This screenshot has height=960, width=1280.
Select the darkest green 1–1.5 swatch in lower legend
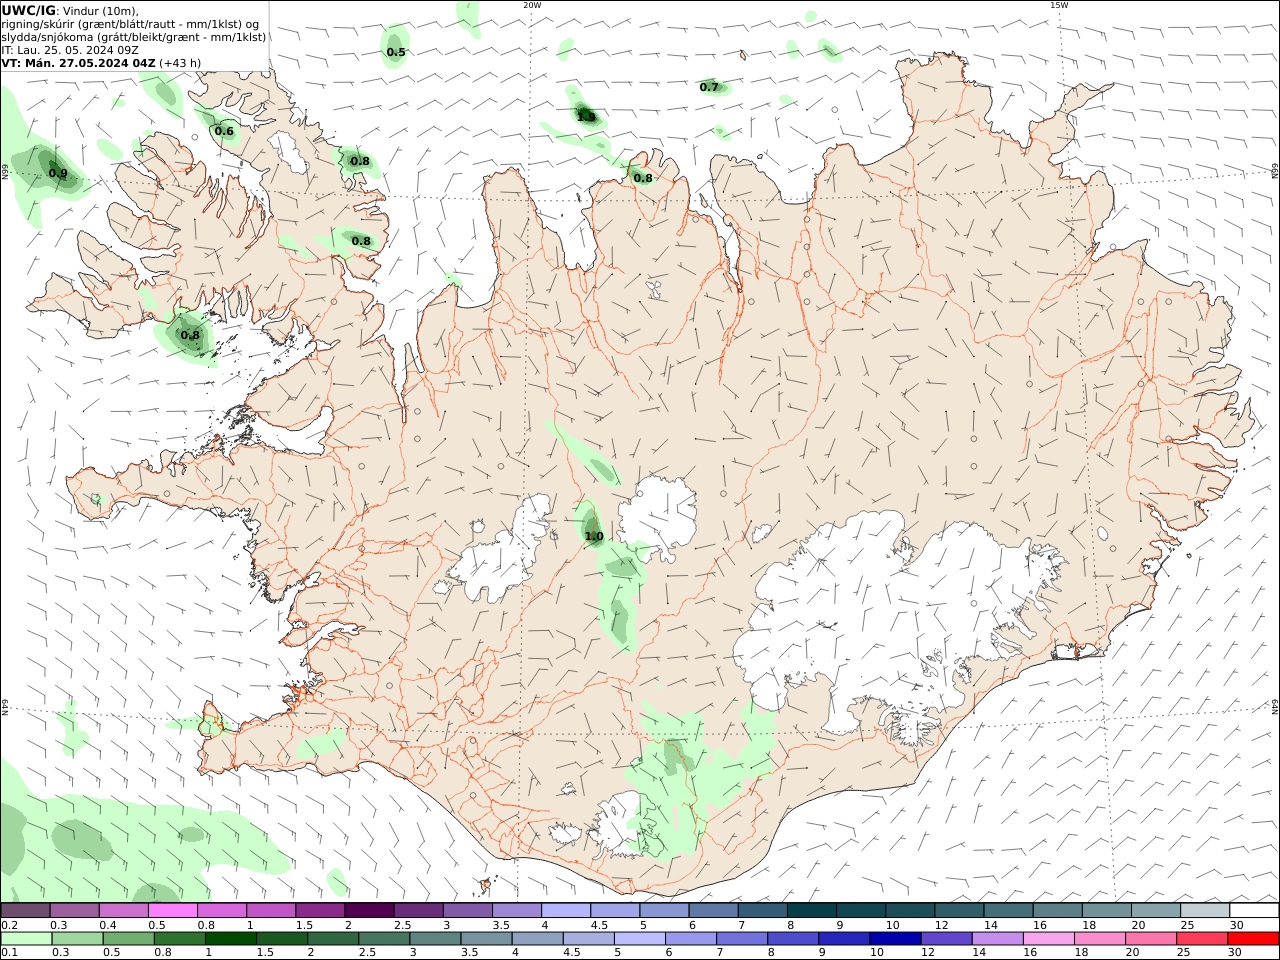pyautogui.click(x=230, y=939)
